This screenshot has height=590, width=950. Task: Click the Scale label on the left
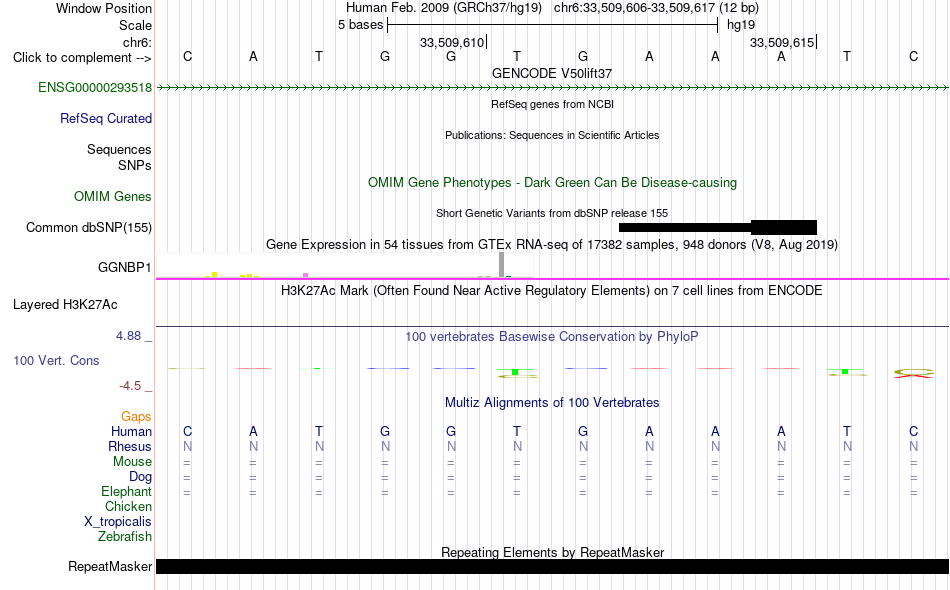[x=135, y=25]
